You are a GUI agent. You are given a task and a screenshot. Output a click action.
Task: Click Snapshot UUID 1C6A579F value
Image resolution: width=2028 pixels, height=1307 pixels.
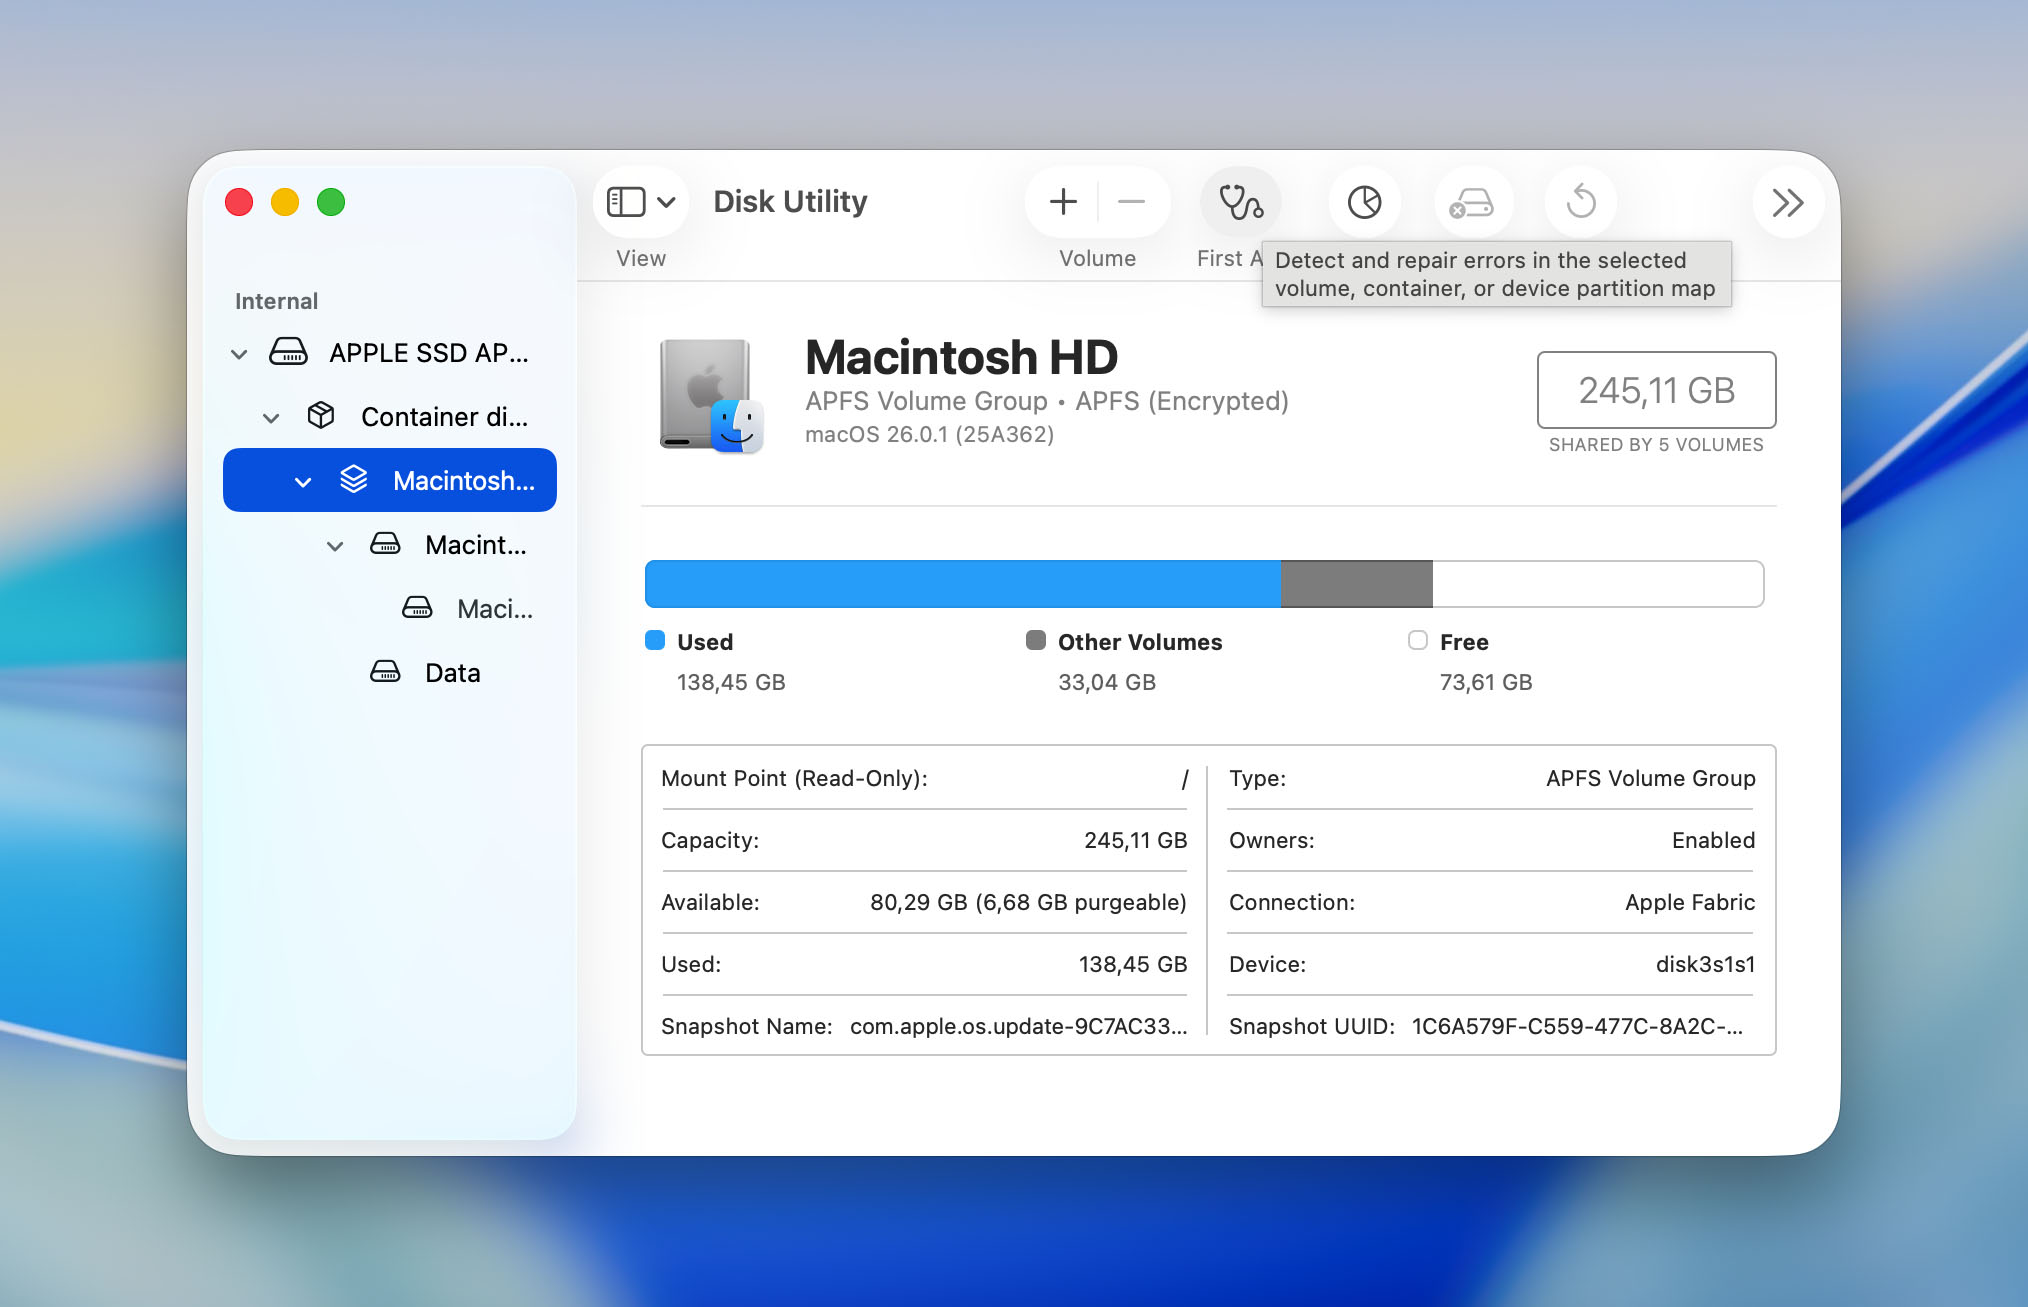click(1577, 1026)
